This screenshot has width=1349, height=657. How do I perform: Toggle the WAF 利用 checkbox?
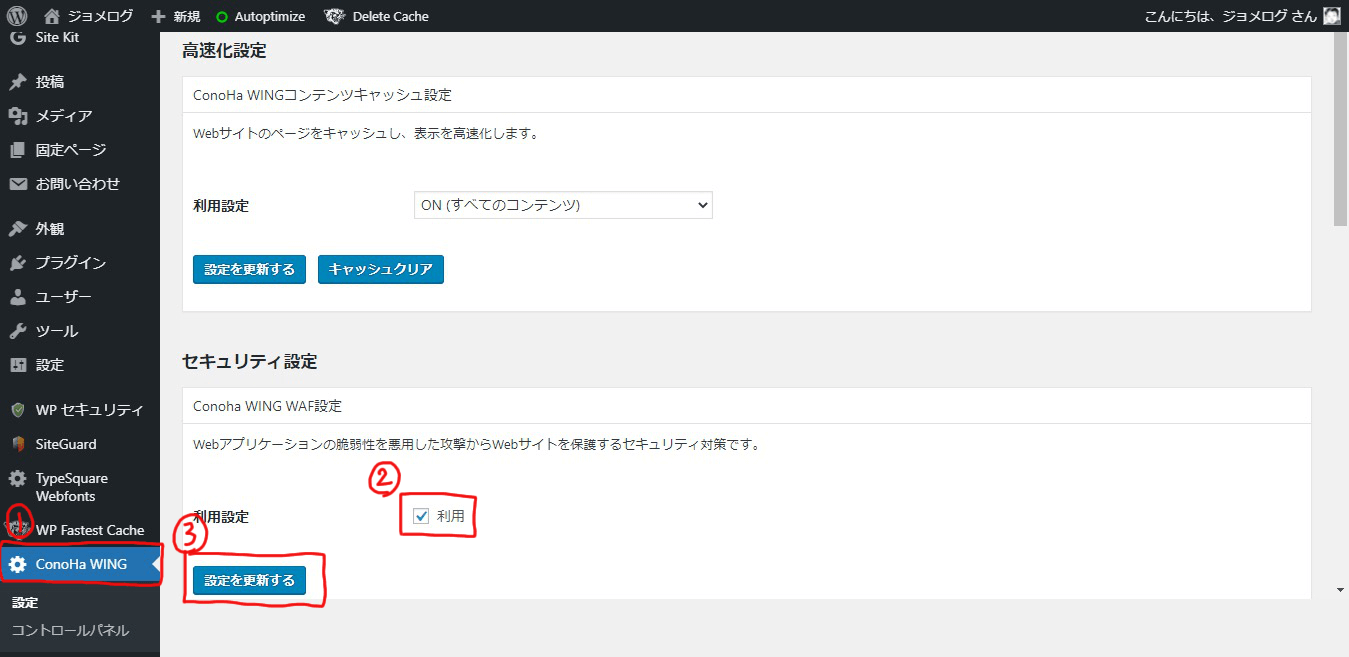point(421,517)
